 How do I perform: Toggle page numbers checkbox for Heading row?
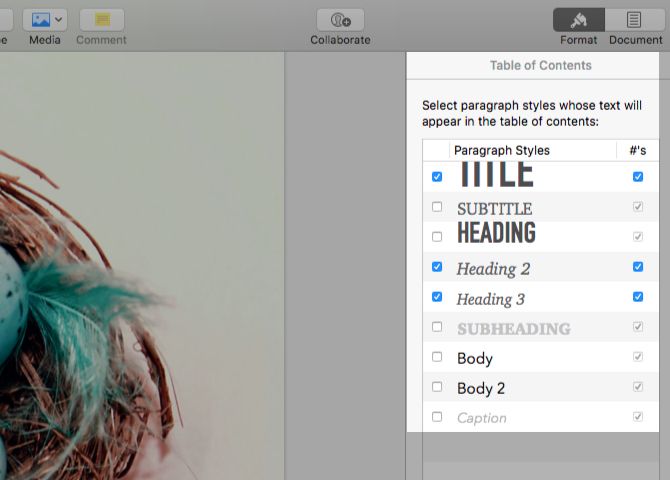coord(638,237)
